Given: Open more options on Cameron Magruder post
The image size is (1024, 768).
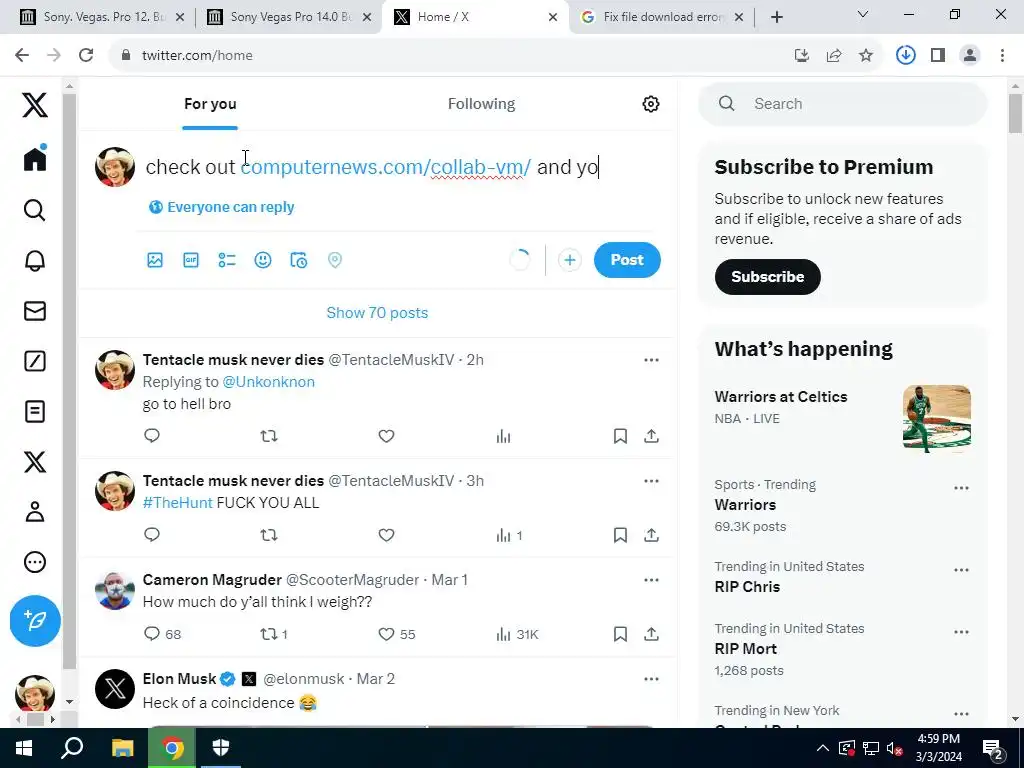Looking at the screenshot, I should tap(651, 580).
